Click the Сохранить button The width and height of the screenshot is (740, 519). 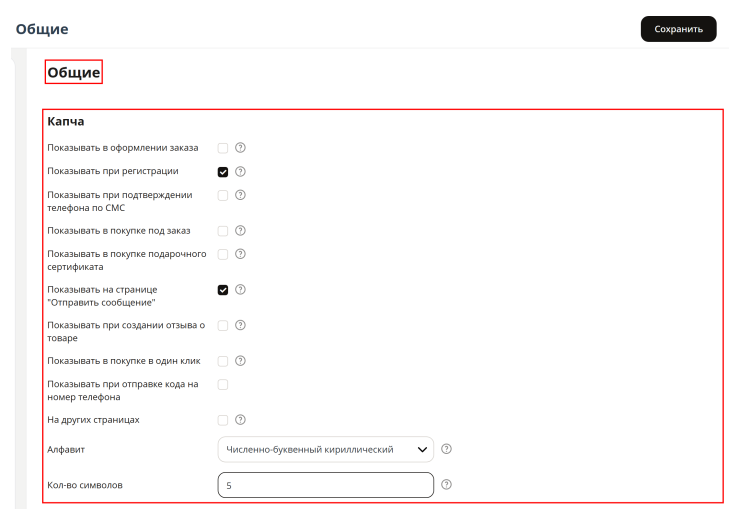[678, 29]
